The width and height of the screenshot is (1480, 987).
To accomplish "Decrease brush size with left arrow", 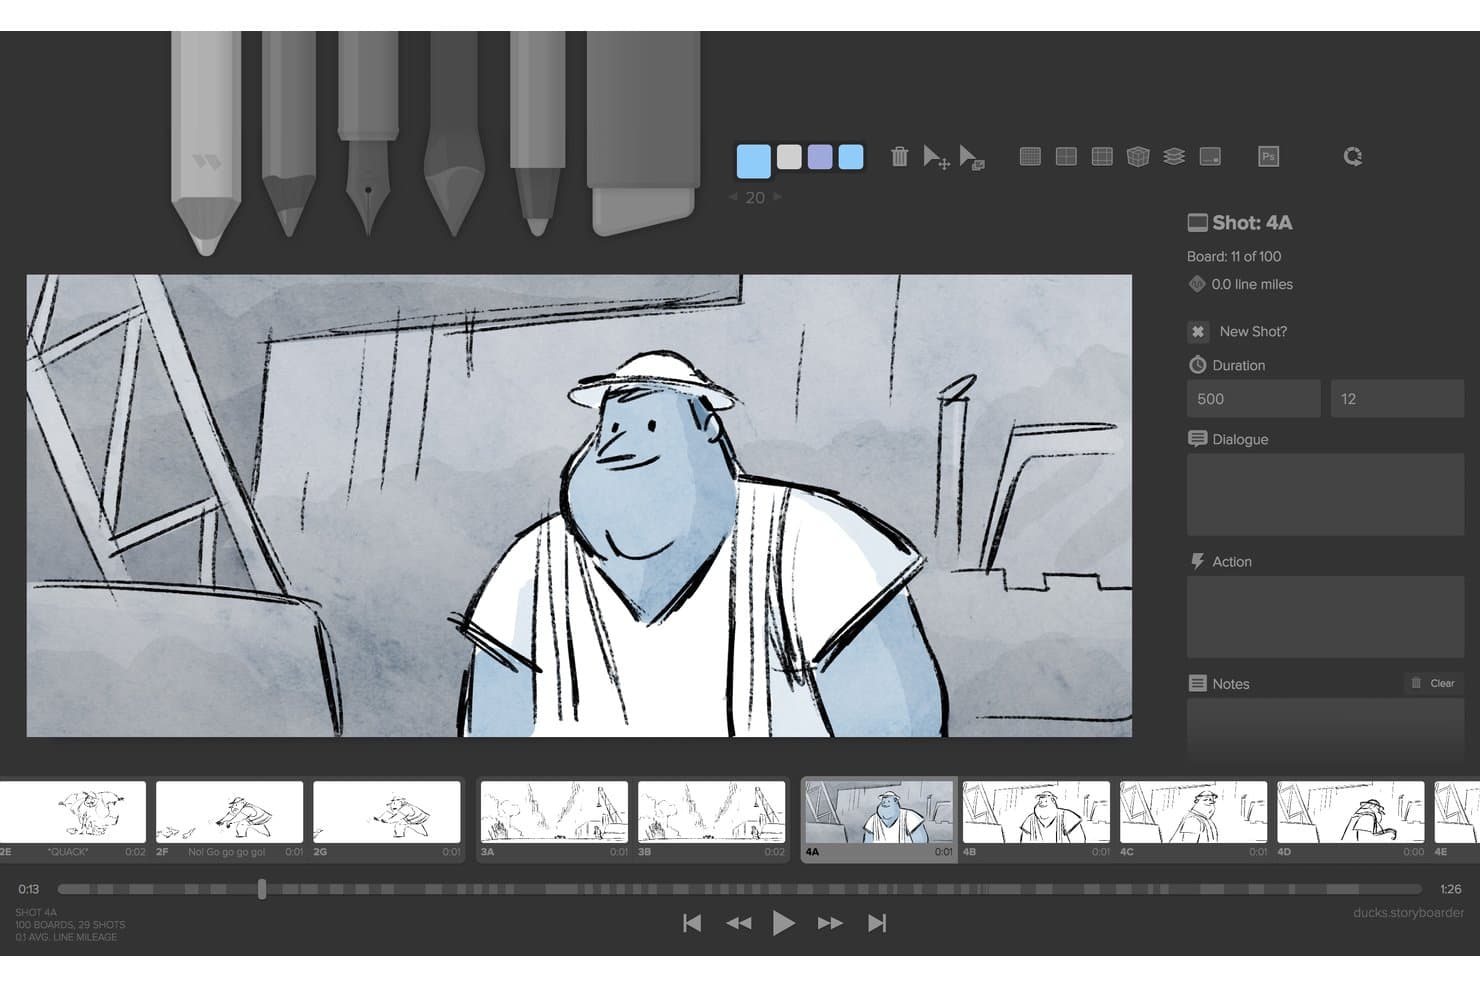I will tap(733, 197).
